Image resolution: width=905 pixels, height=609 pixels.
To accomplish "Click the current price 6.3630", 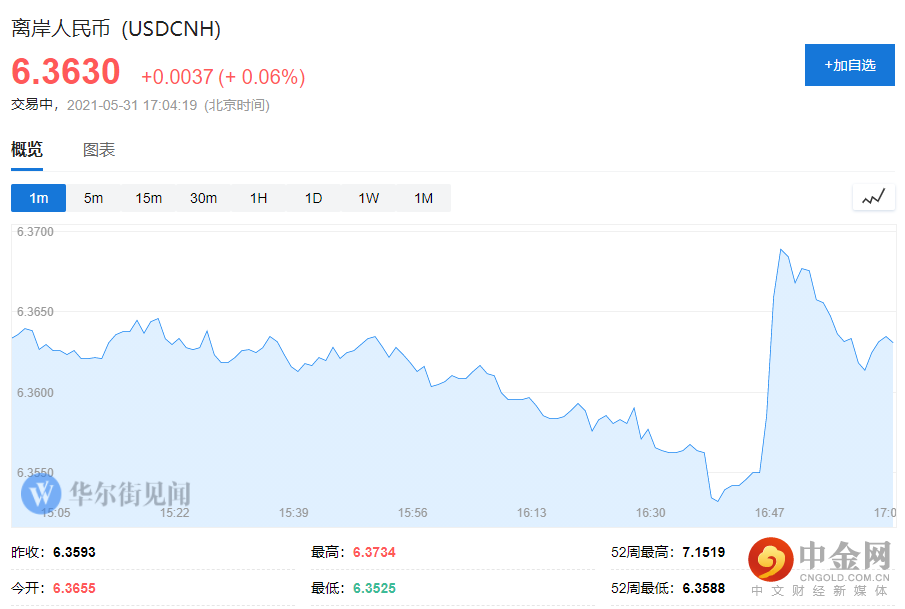I will tap(66, 72).
